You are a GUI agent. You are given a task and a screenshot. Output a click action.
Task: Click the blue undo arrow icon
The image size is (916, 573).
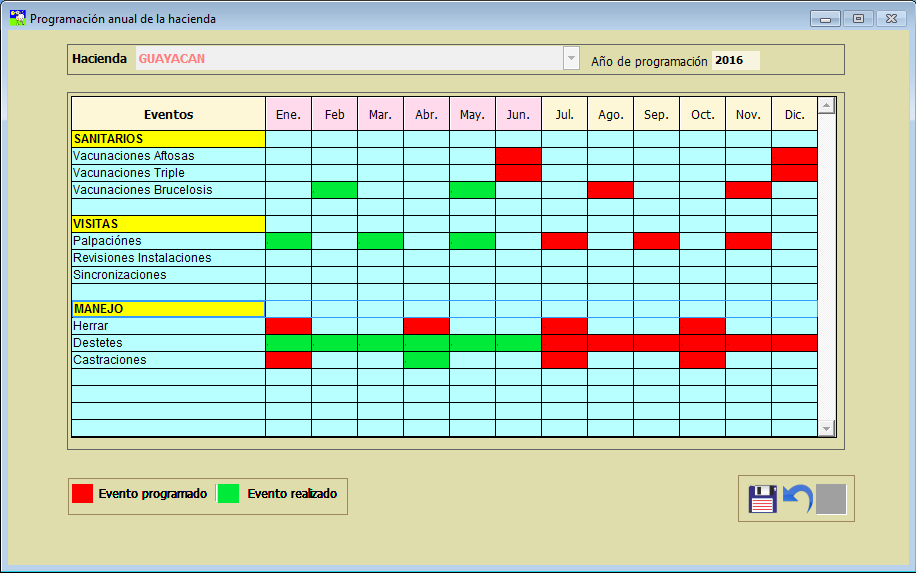tap(797, 499)
